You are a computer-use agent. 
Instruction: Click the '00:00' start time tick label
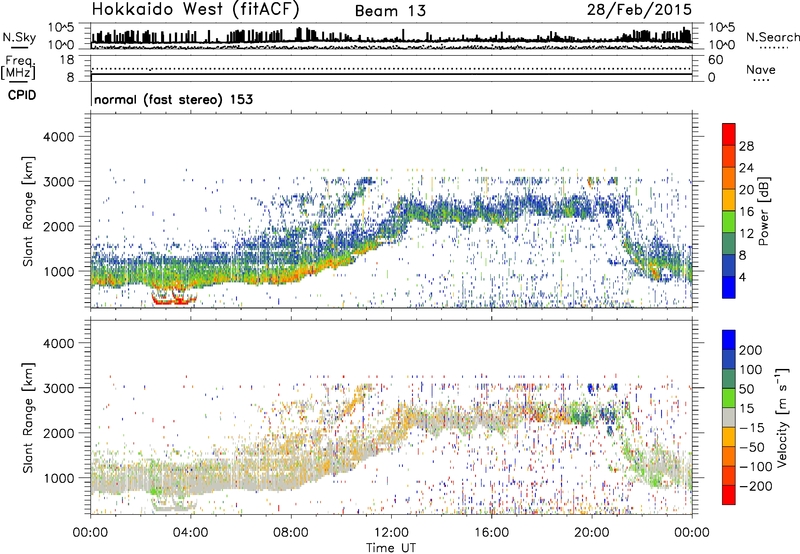point(90,533)
